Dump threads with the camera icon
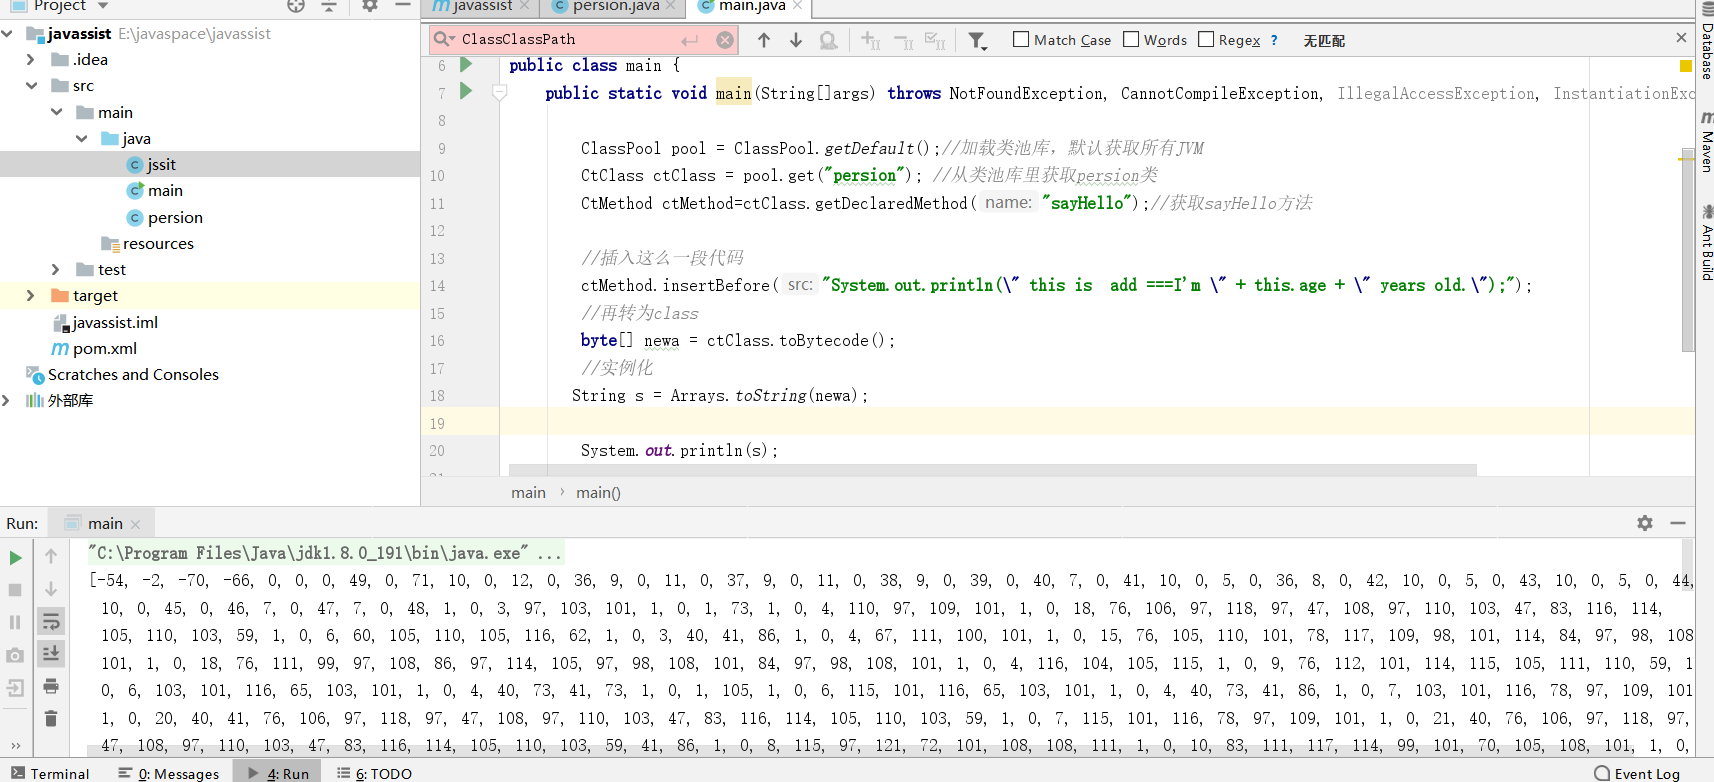This screenshot has height=782, width=1714. [15, 655]
